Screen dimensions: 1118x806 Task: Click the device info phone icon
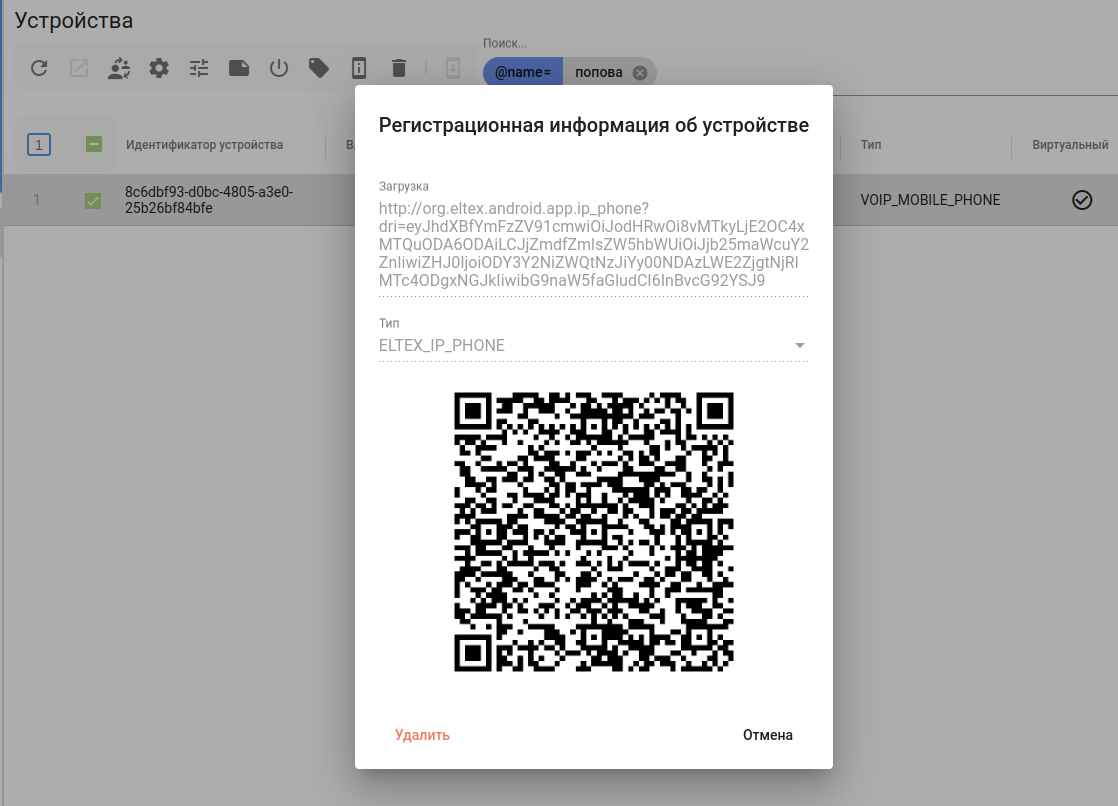tap(359, 68)
